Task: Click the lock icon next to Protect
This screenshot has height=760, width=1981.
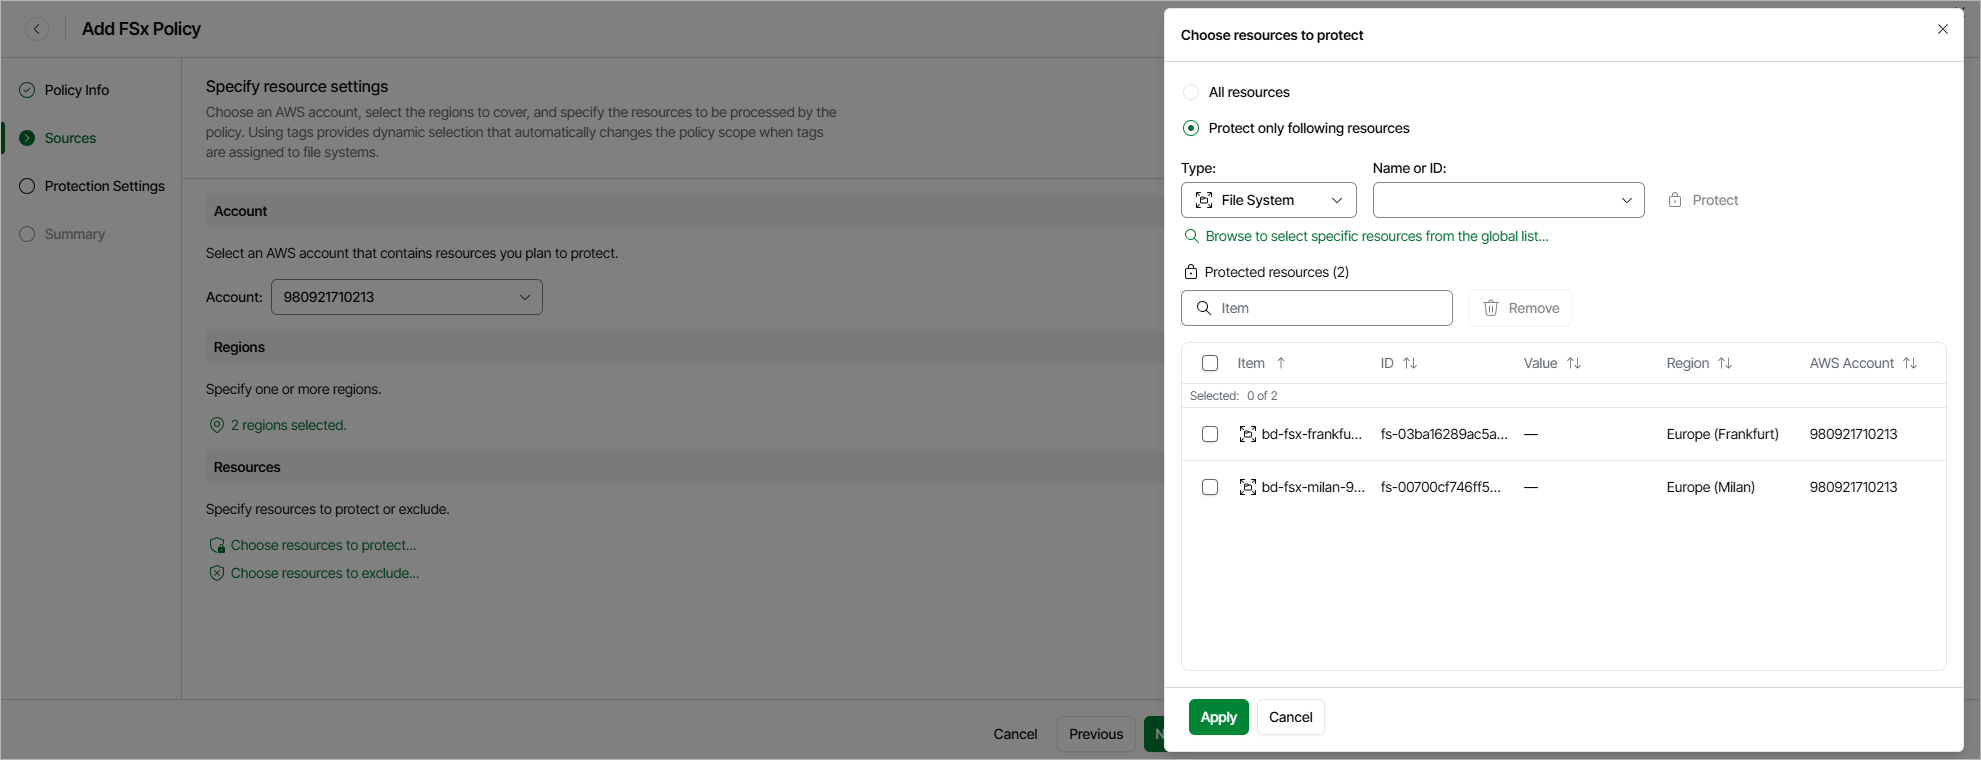Action: pos(1675,200)
